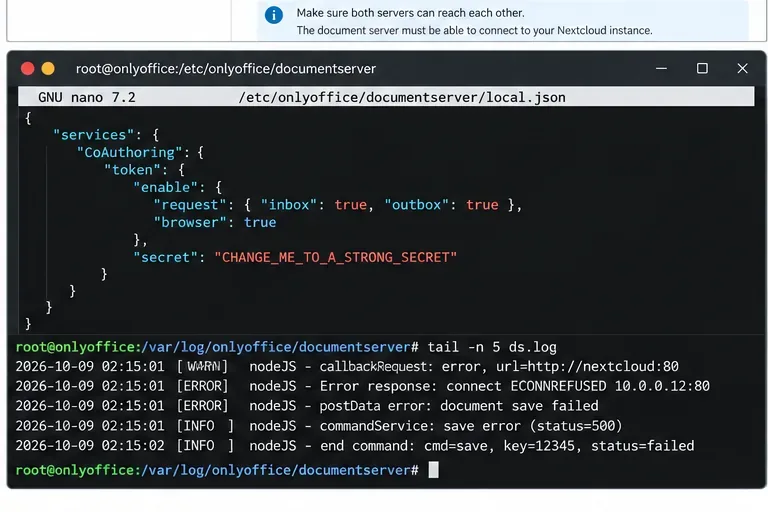The width and height of the screenshot is (768, 512).
Task: Click the red dot in terminal title bar
Action: [27, 69]
